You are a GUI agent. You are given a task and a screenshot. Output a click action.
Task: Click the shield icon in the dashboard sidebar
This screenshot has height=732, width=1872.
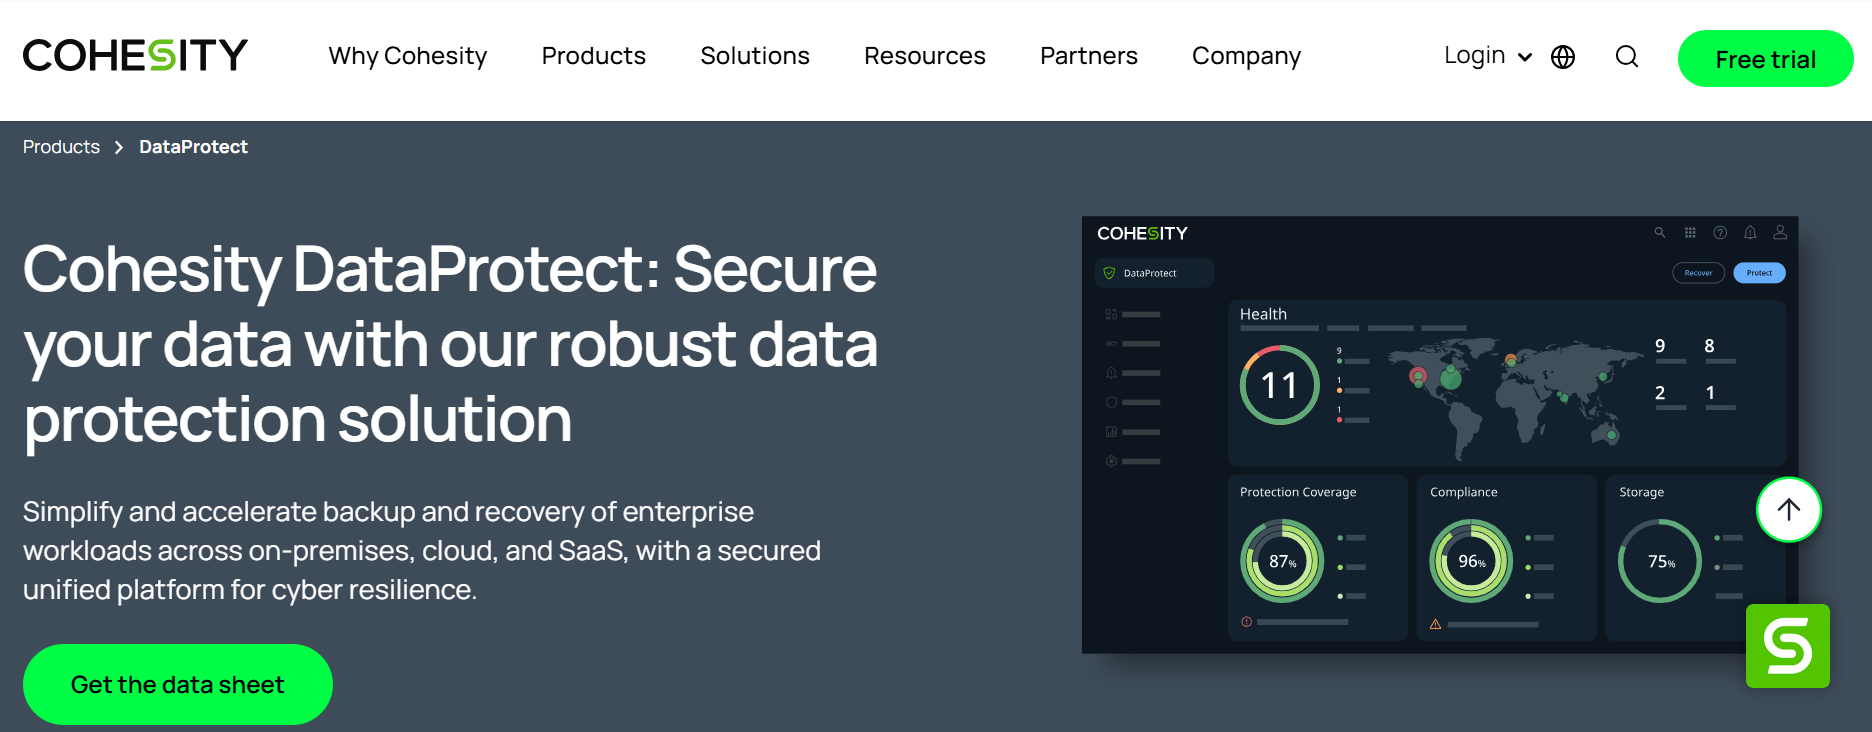pos(1110,402)
